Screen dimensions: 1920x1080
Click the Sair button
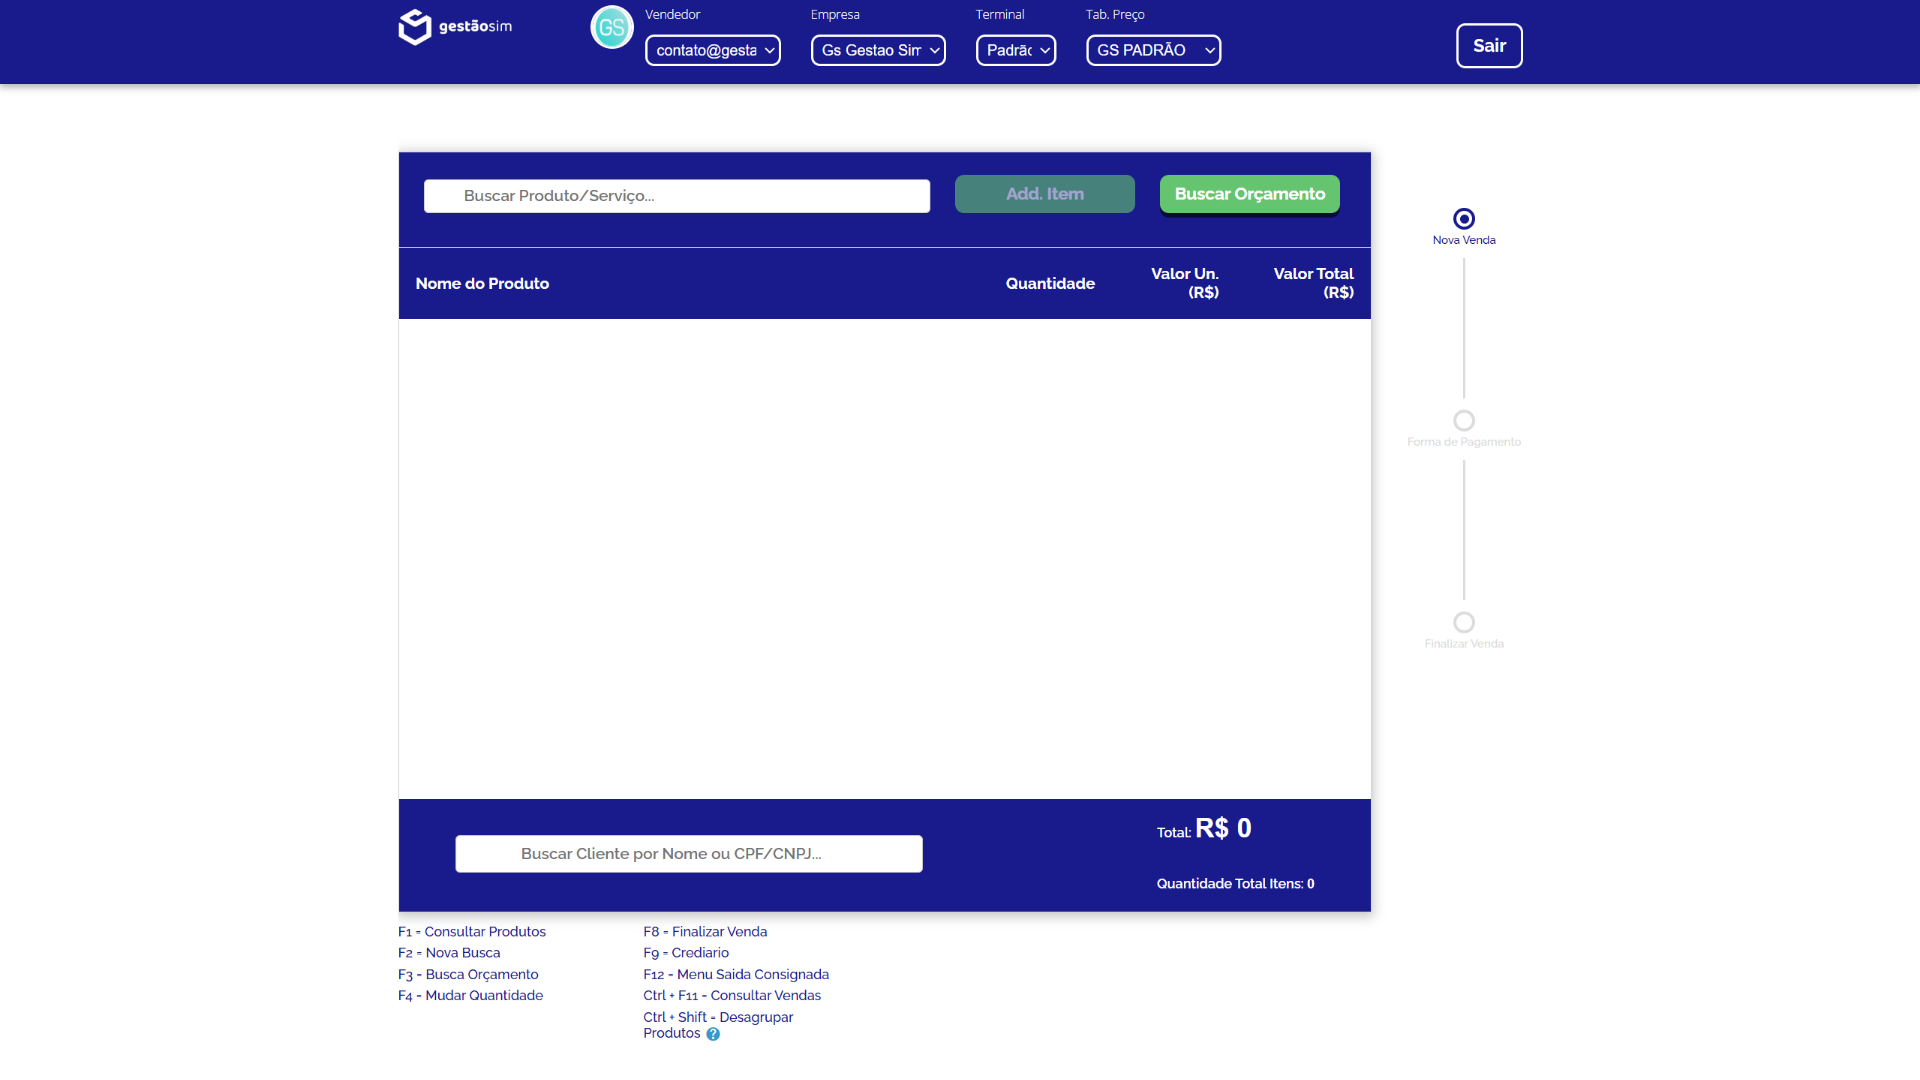(x=1489, y=46)
